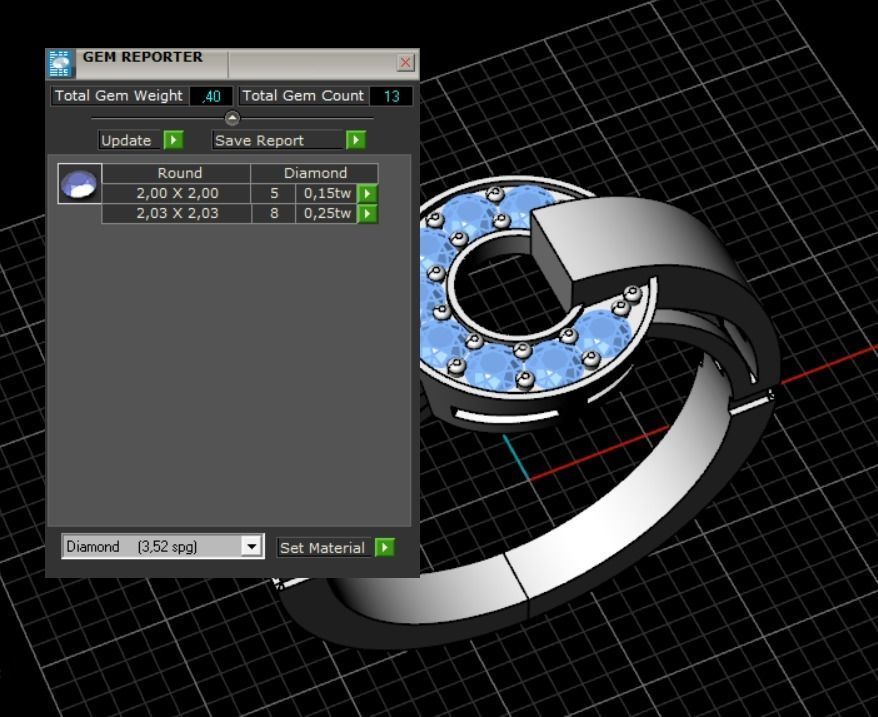
Task: Close the Gem Reporter panel
Action: coord(405,62)
